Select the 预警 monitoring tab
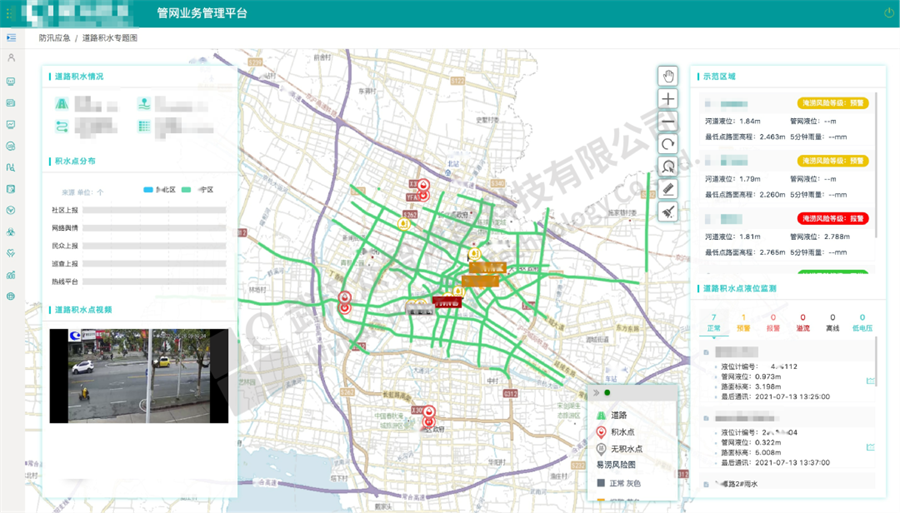The image size is (900, 513). [743, 323]
